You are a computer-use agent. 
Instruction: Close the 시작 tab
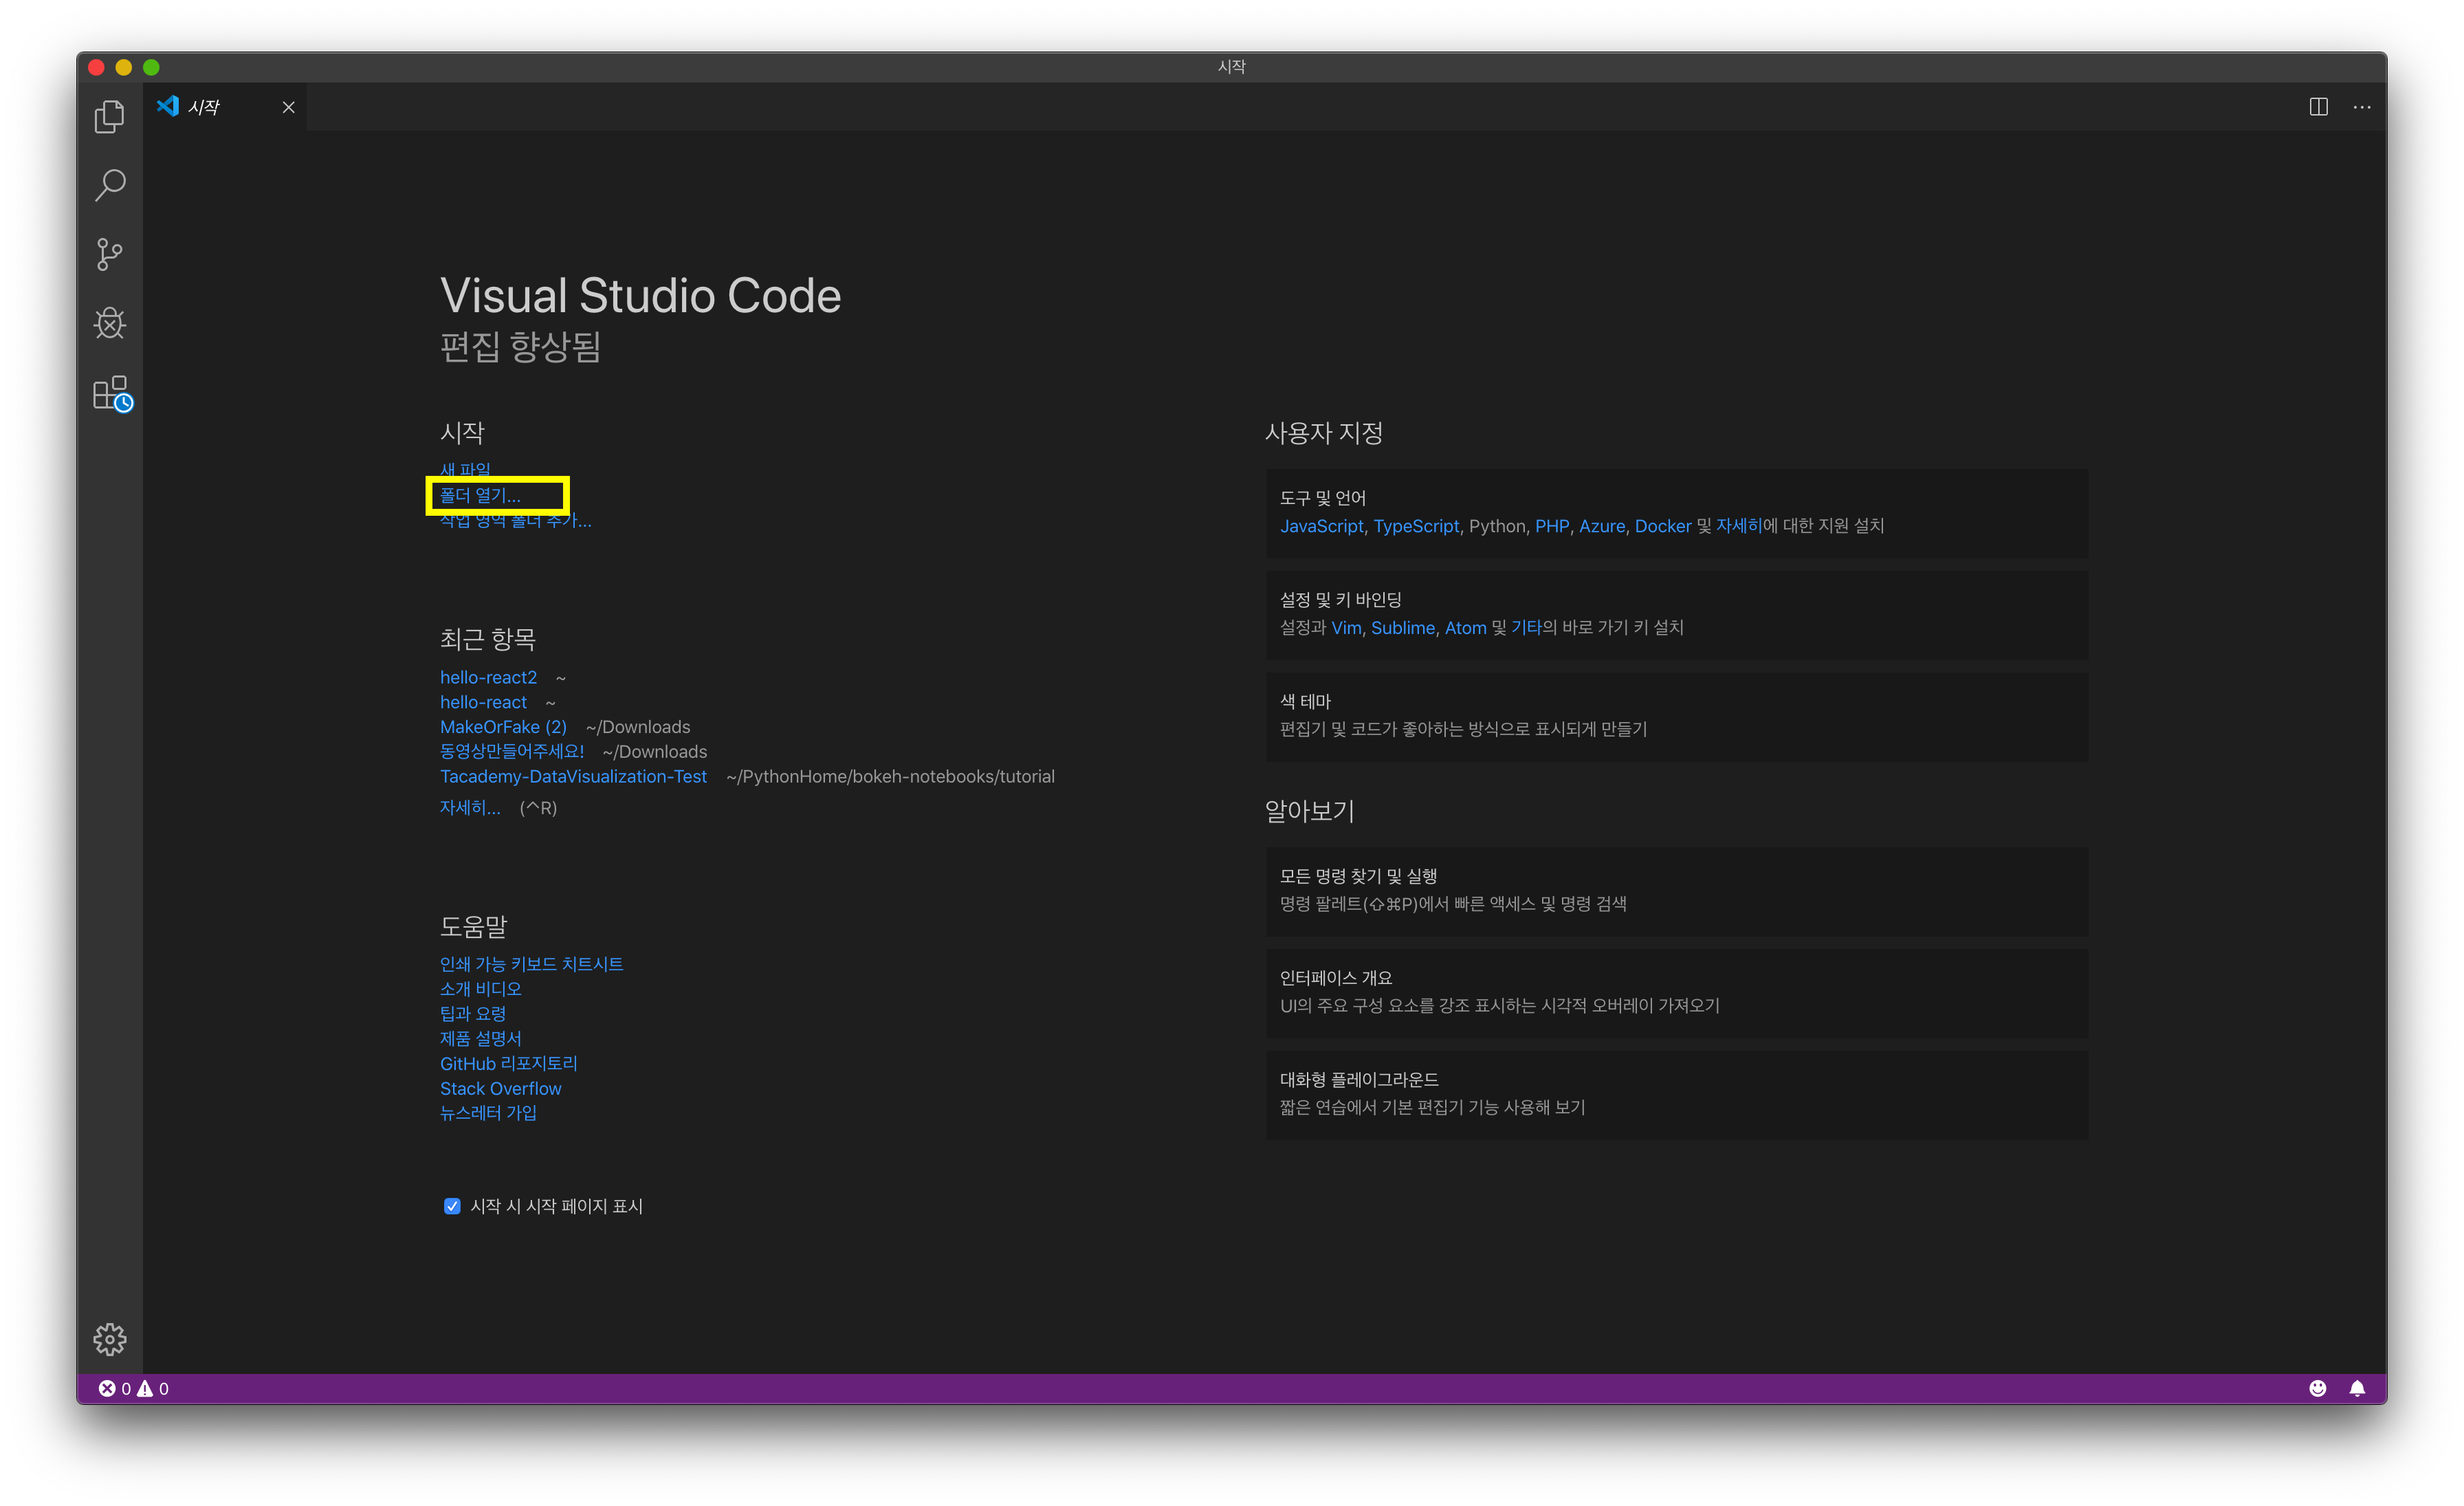pos(288,107)
